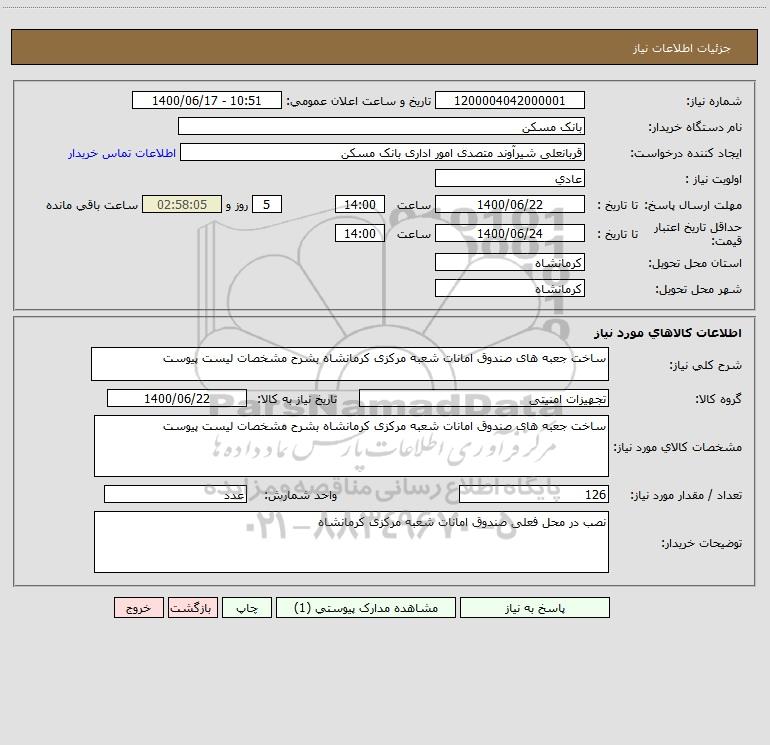Click the استان محل تحویل label
770x745 pixels.
coord(695,264)
